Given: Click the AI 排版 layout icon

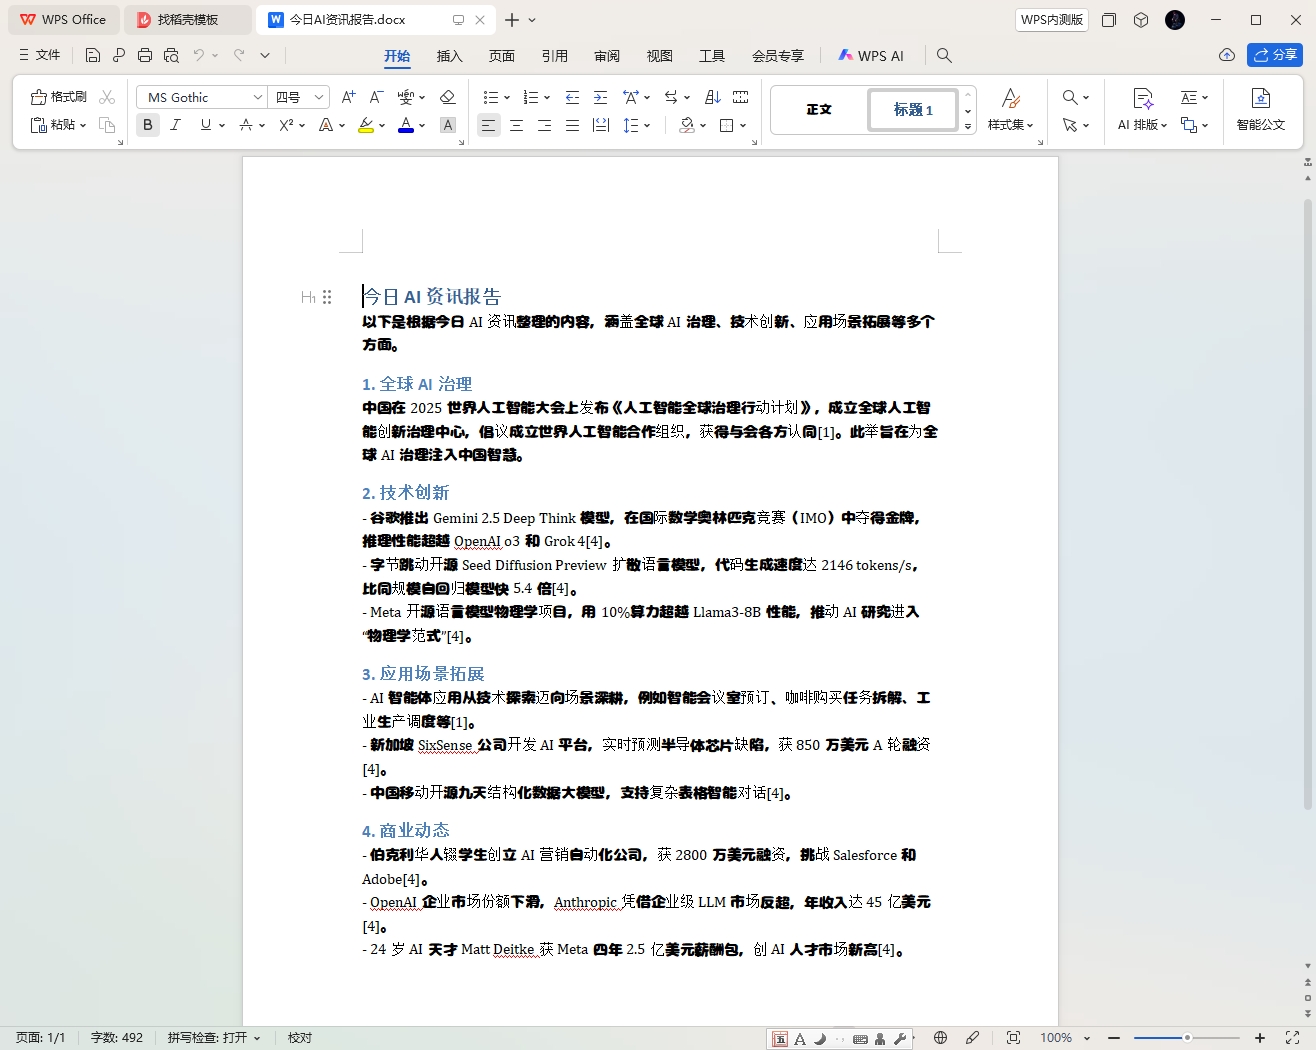Looking at the screenshot, I should pos(1143,98).
